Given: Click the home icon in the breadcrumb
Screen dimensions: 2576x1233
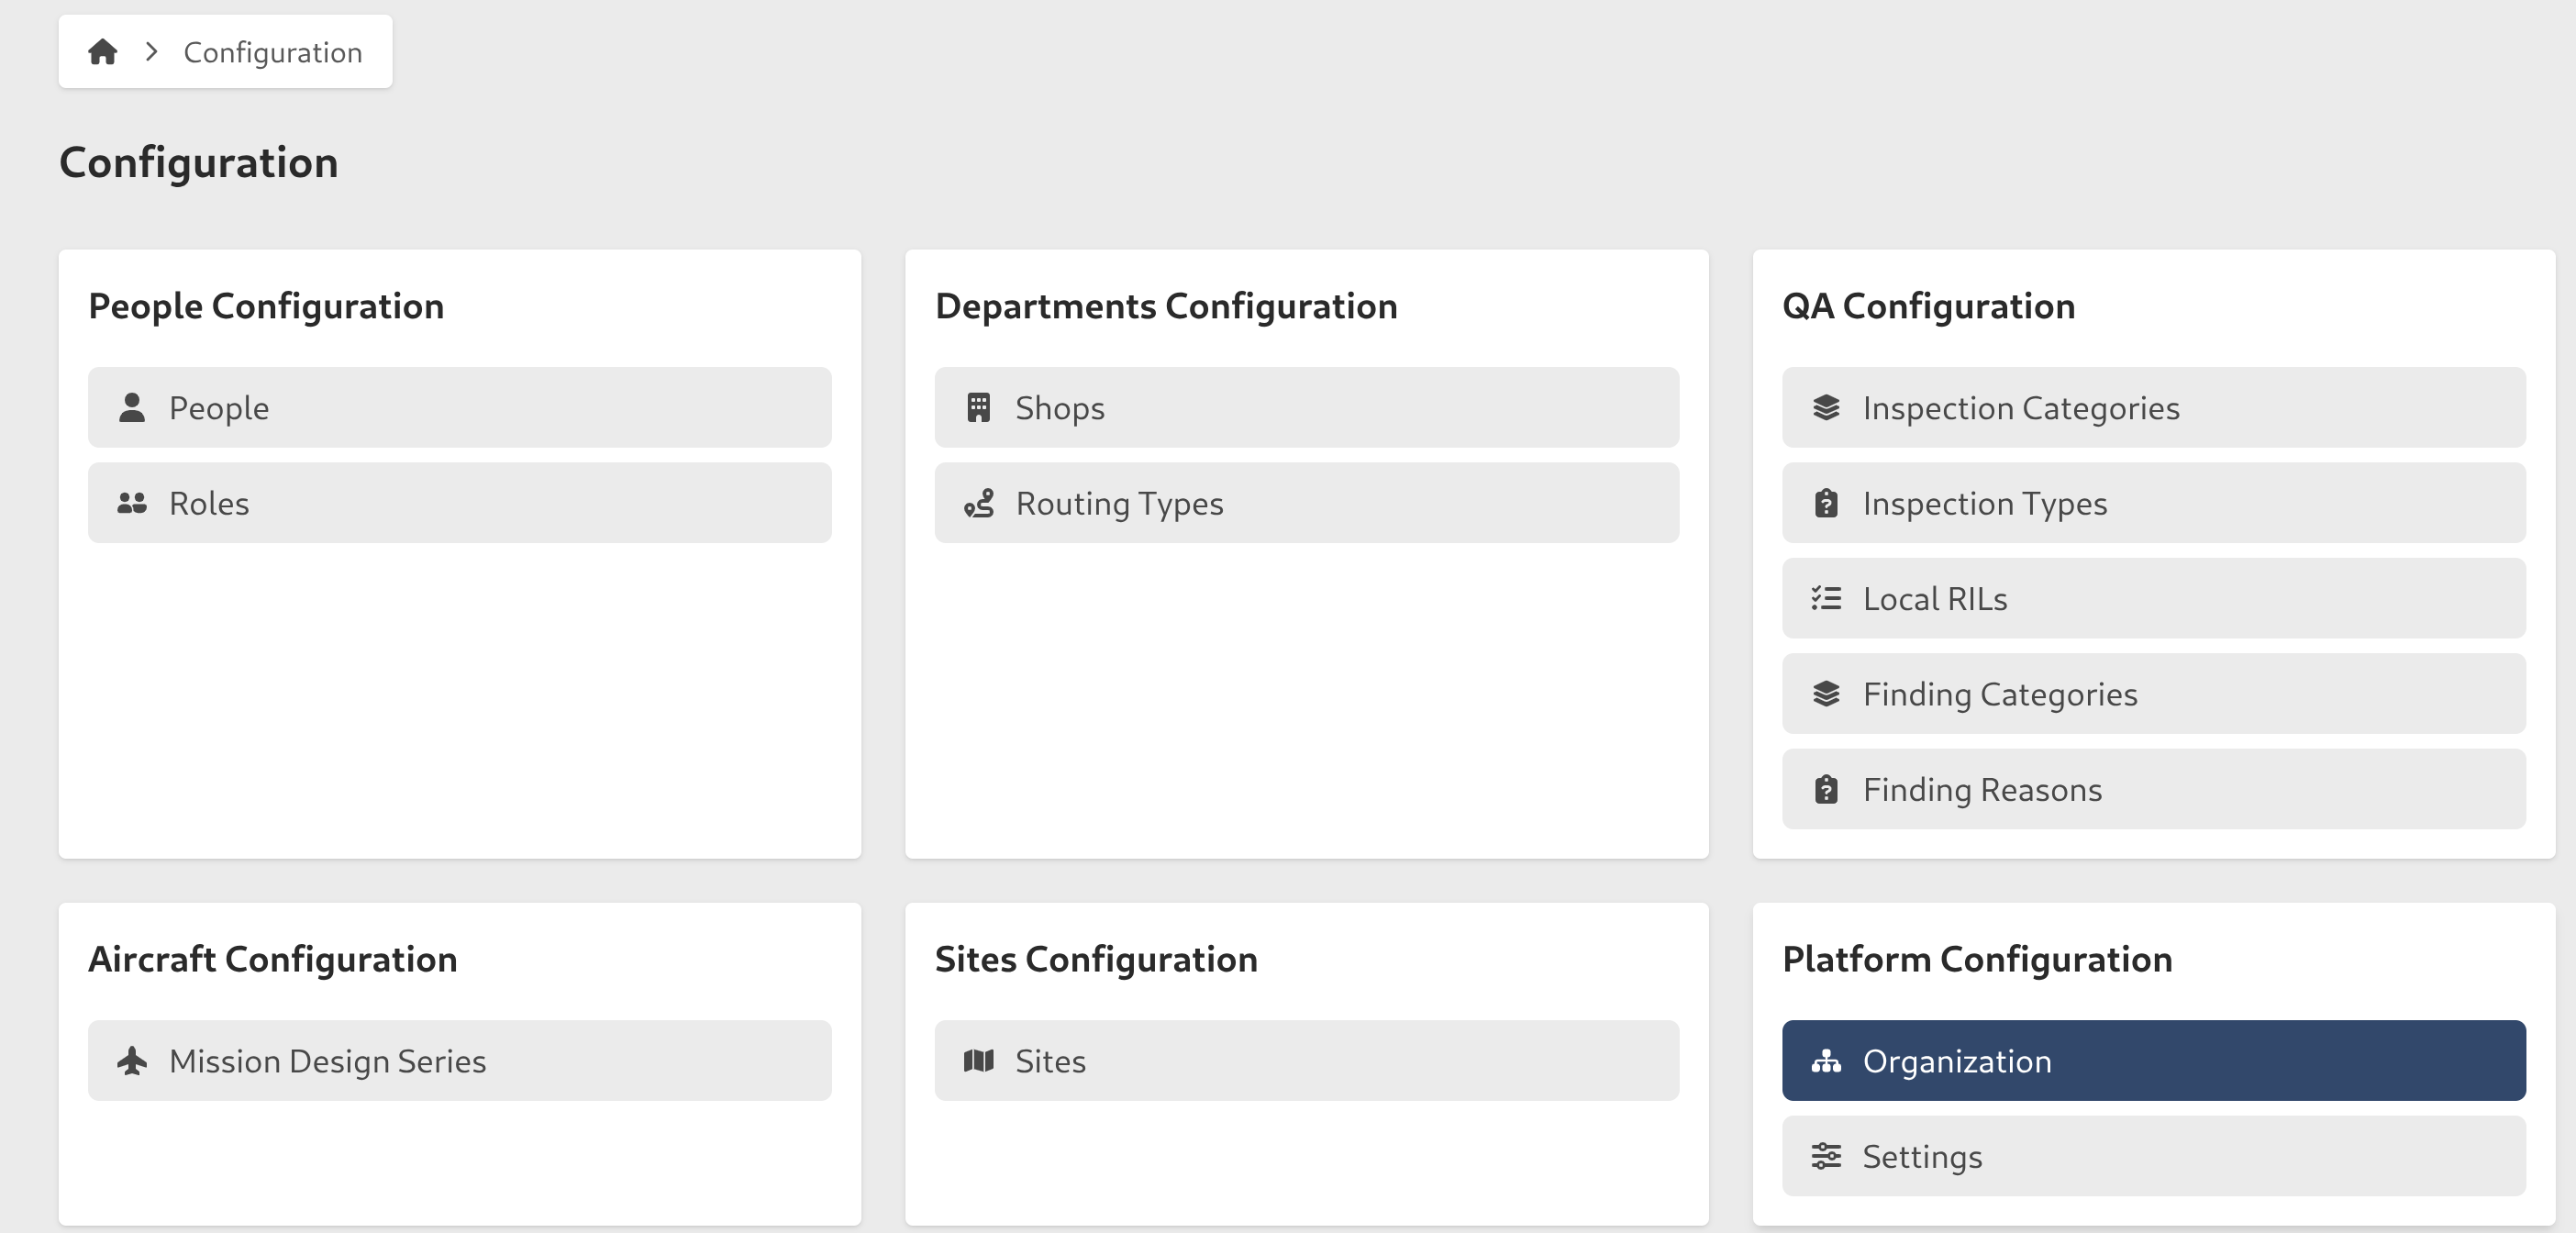Looking at the screenshot, I should [103, 51].
